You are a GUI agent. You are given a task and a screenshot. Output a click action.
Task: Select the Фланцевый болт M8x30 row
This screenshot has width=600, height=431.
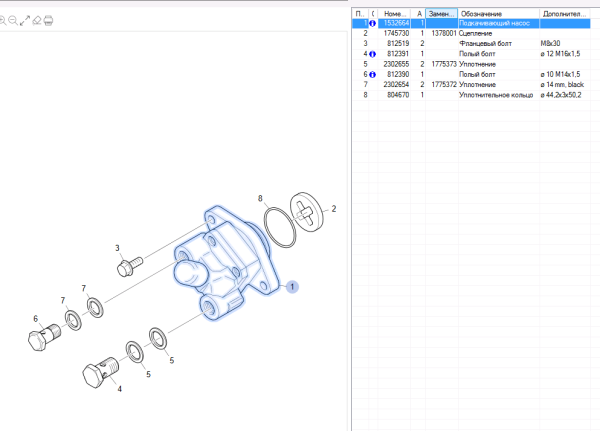tap(471, 44)
